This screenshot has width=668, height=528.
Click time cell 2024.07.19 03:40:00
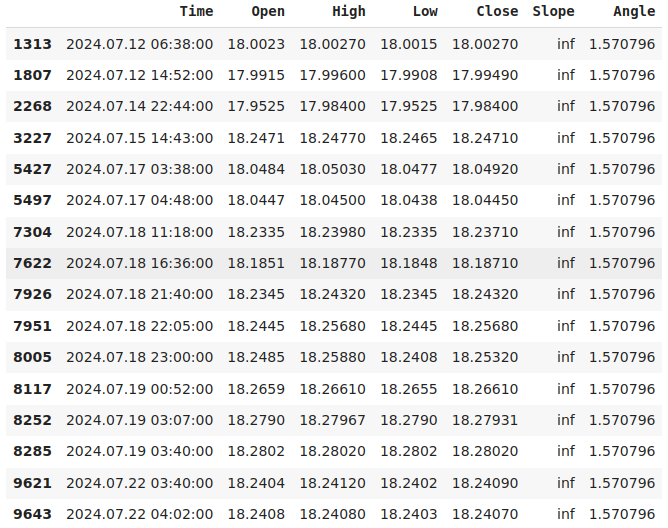pyautogui.click(x=139, y=451)
